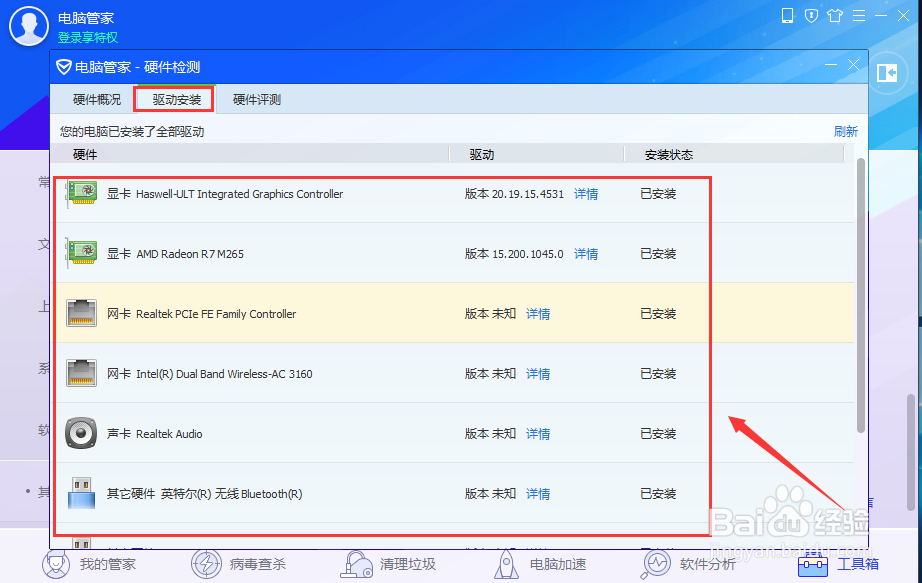This screenshot has height=583, width=922.
Task: Select Intel(R) Dual Band Wireless-AC 3160 text
Action: tap(224, 374)
